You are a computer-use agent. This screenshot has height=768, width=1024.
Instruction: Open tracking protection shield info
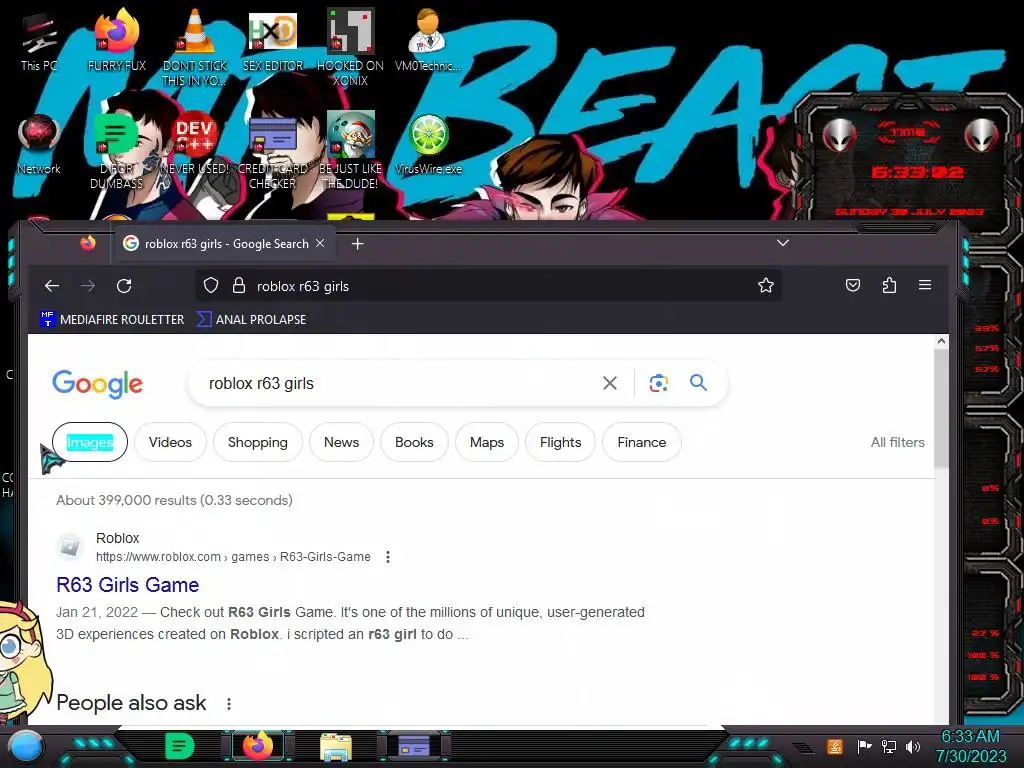(211, 286)
